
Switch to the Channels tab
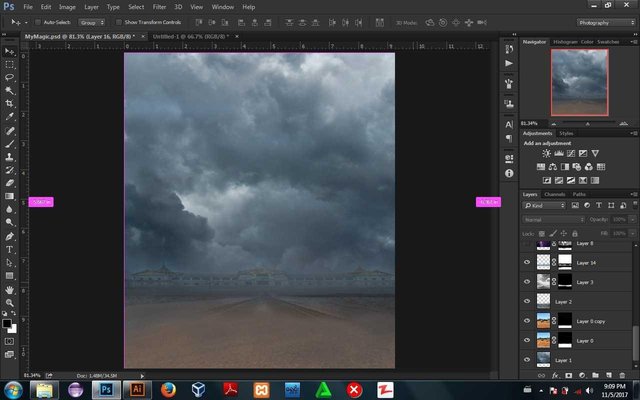pos(554,194)
